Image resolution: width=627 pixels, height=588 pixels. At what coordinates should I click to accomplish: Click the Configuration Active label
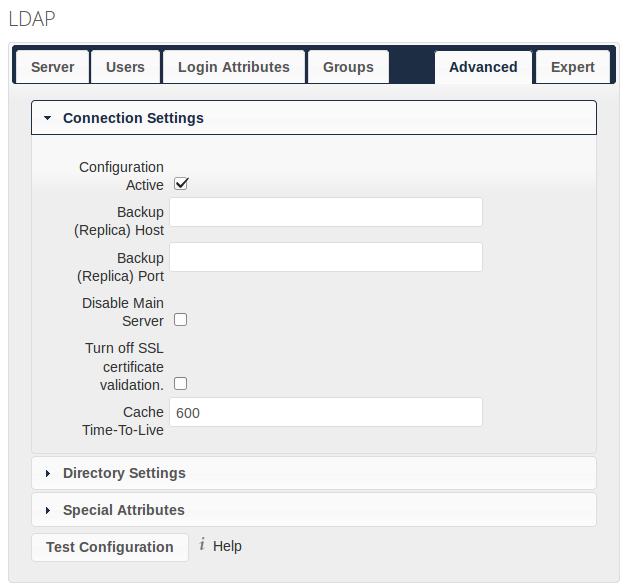[121, 176]
